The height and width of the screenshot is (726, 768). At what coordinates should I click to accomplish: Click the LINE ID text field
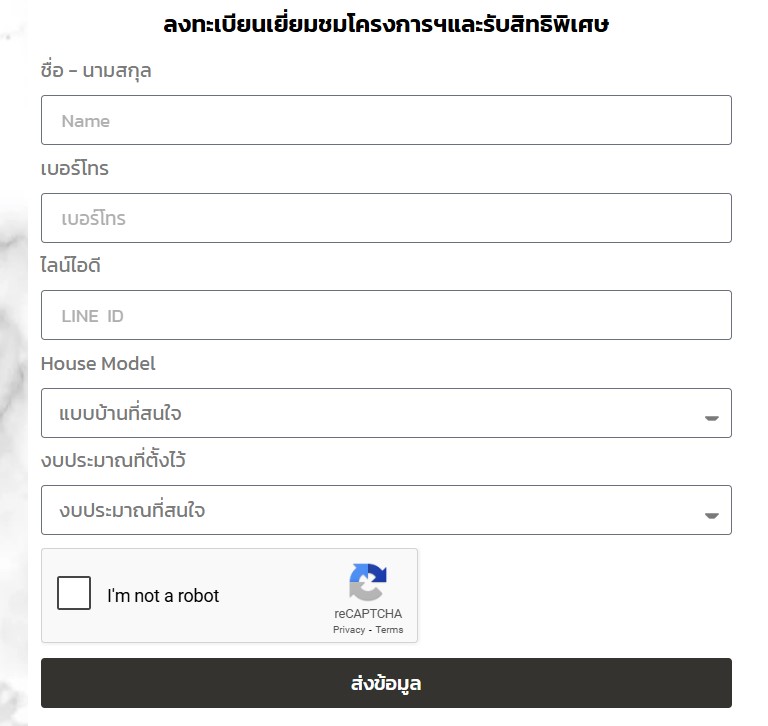pyautogui.click(x=386, y=315)
